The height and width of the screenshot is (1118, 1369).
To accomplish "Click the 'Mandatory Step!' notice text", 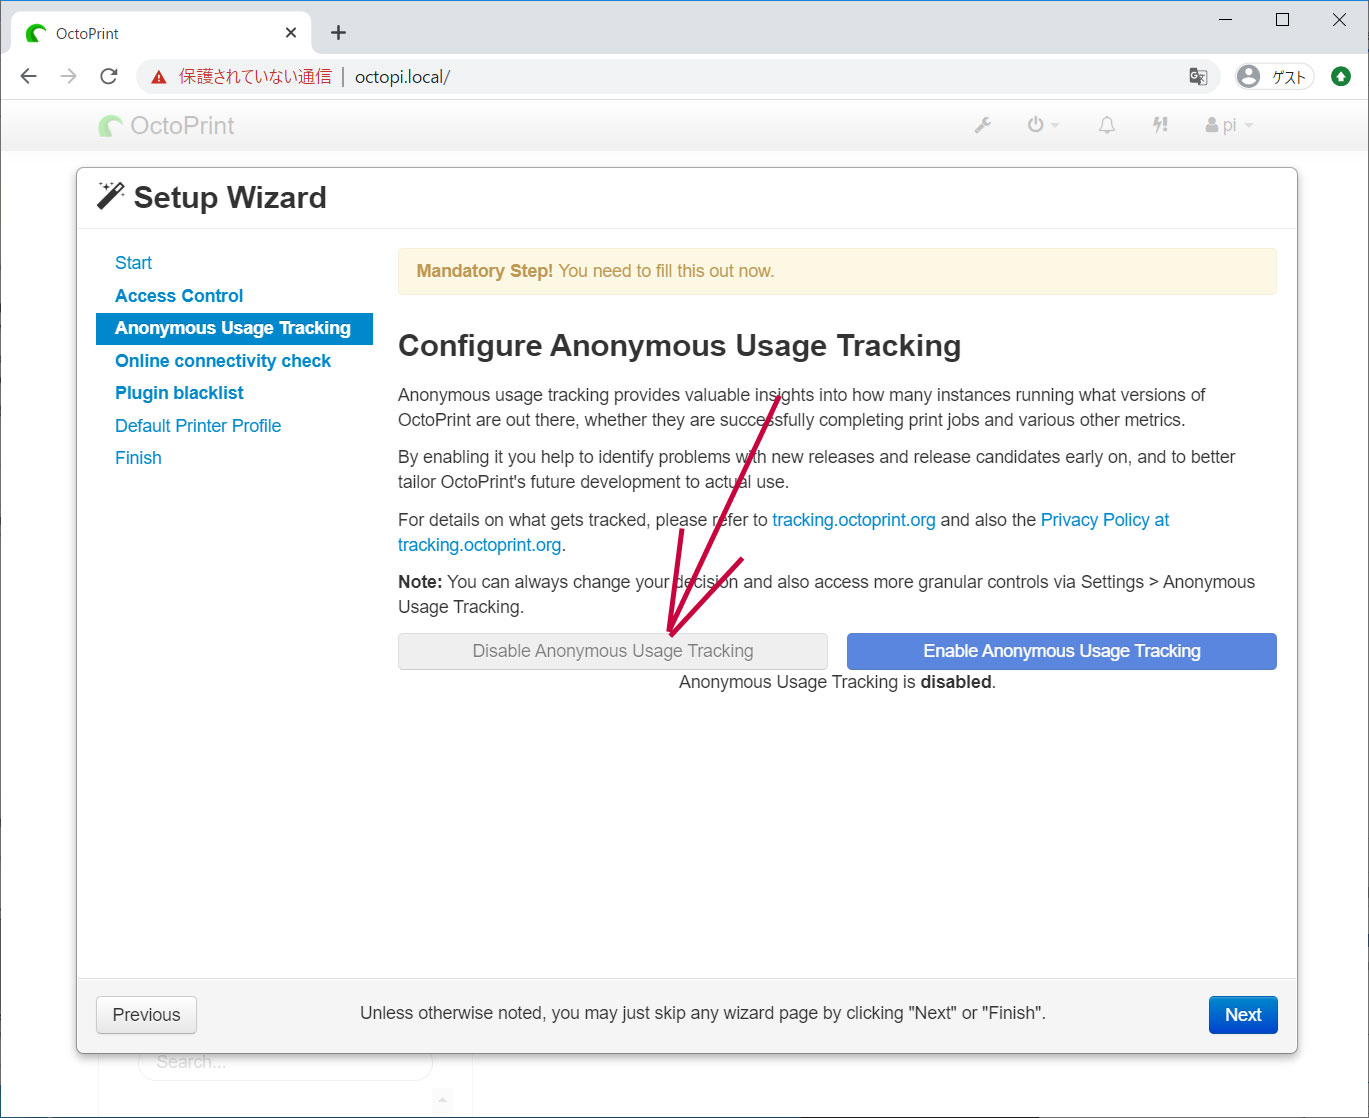I will click(x=484, y=271).
